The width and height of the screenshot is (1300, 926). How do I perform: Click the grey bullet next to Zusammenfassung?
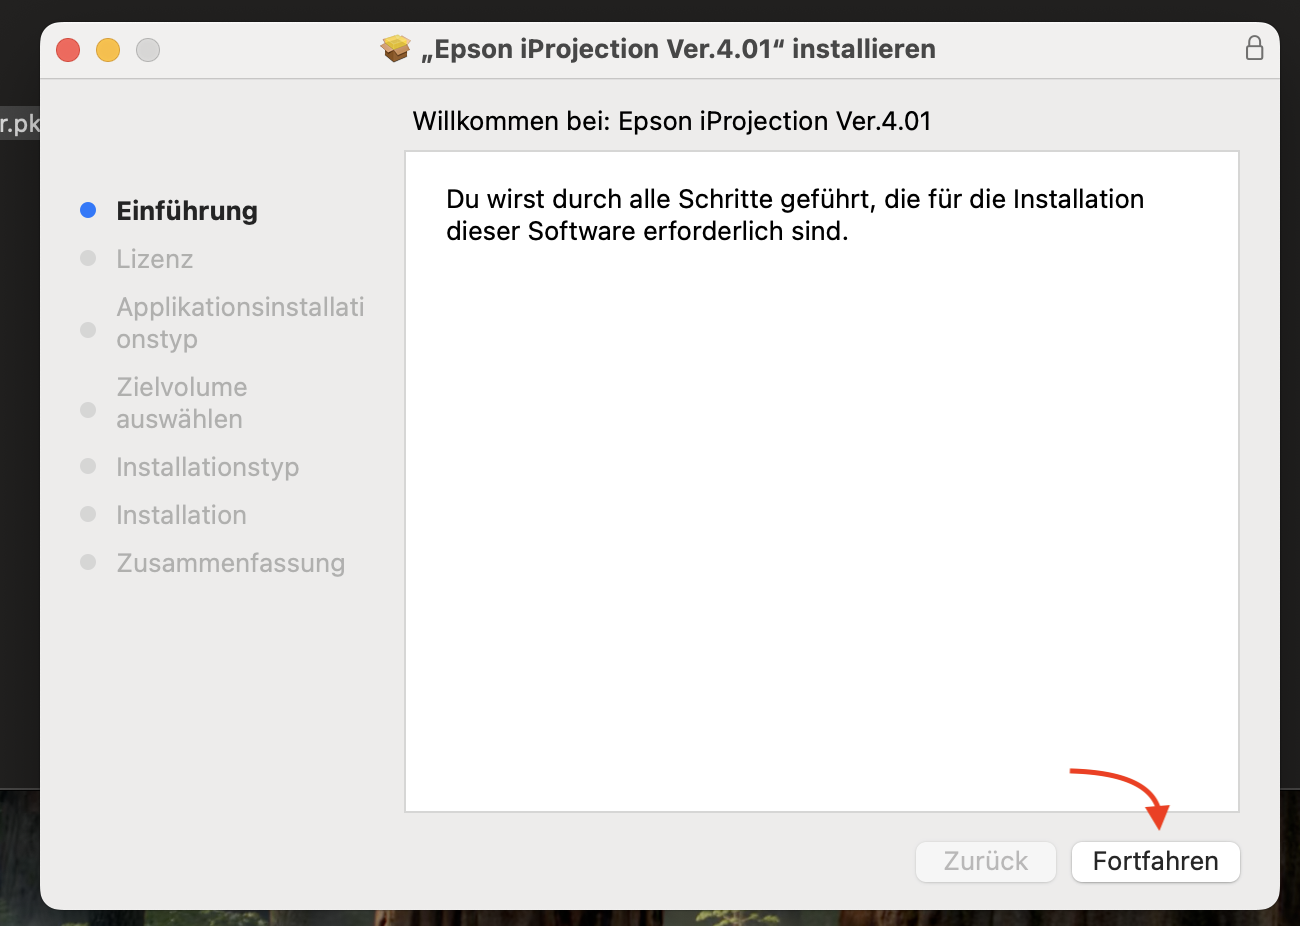(x=88, y=562)
